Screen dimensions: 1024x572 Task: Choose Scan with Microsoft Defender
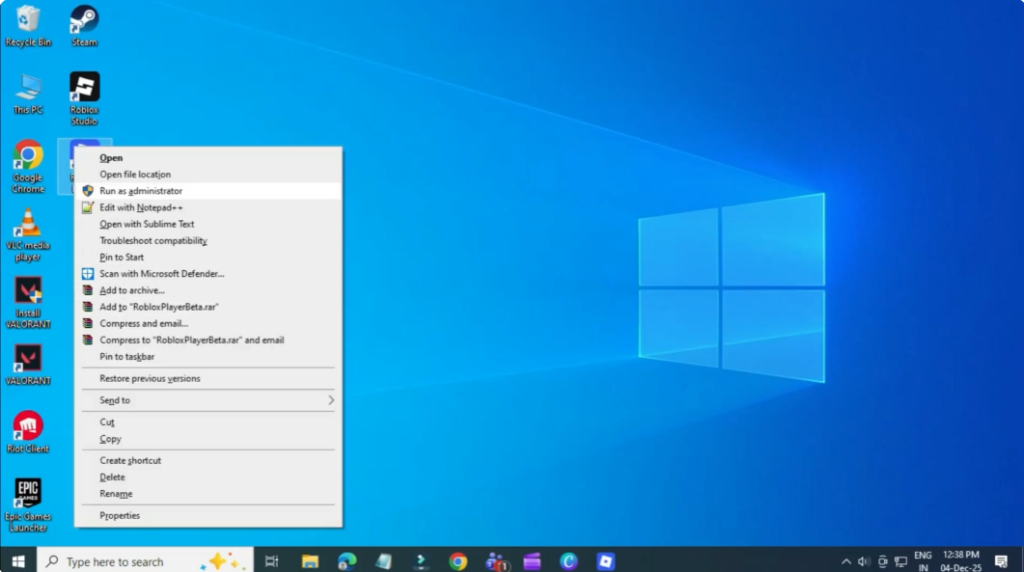(x=161, y=273)
